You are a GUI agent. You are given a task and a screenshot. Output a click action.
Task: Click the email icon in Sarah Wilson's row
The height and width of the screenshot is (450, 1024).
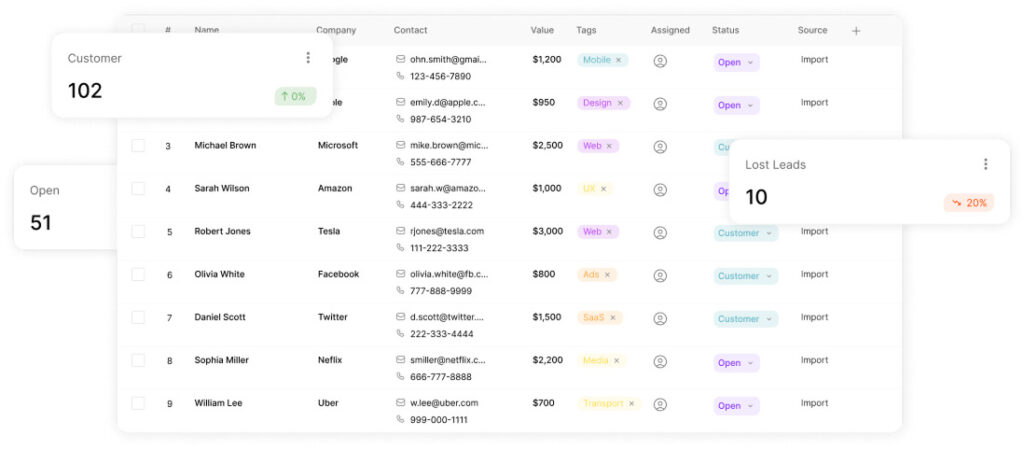(401, 188)
